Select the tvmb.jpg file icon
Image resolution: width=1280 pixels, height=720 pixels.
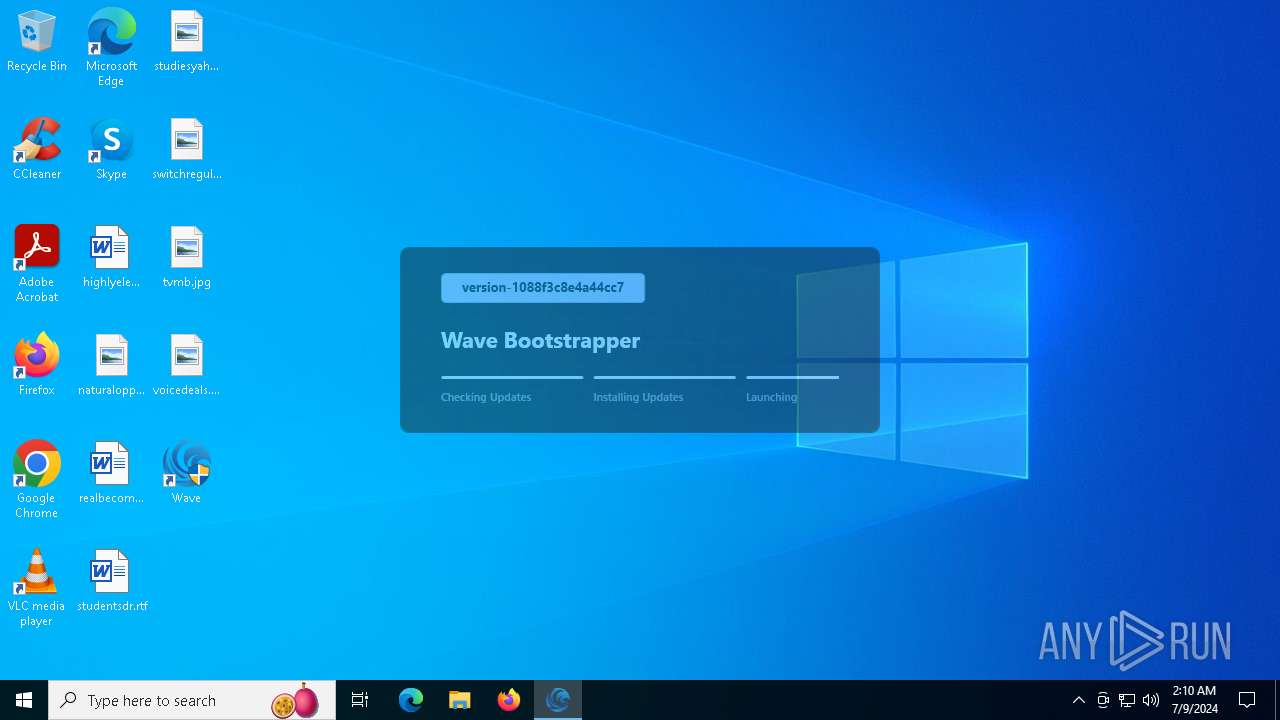(x=186, y=258)
